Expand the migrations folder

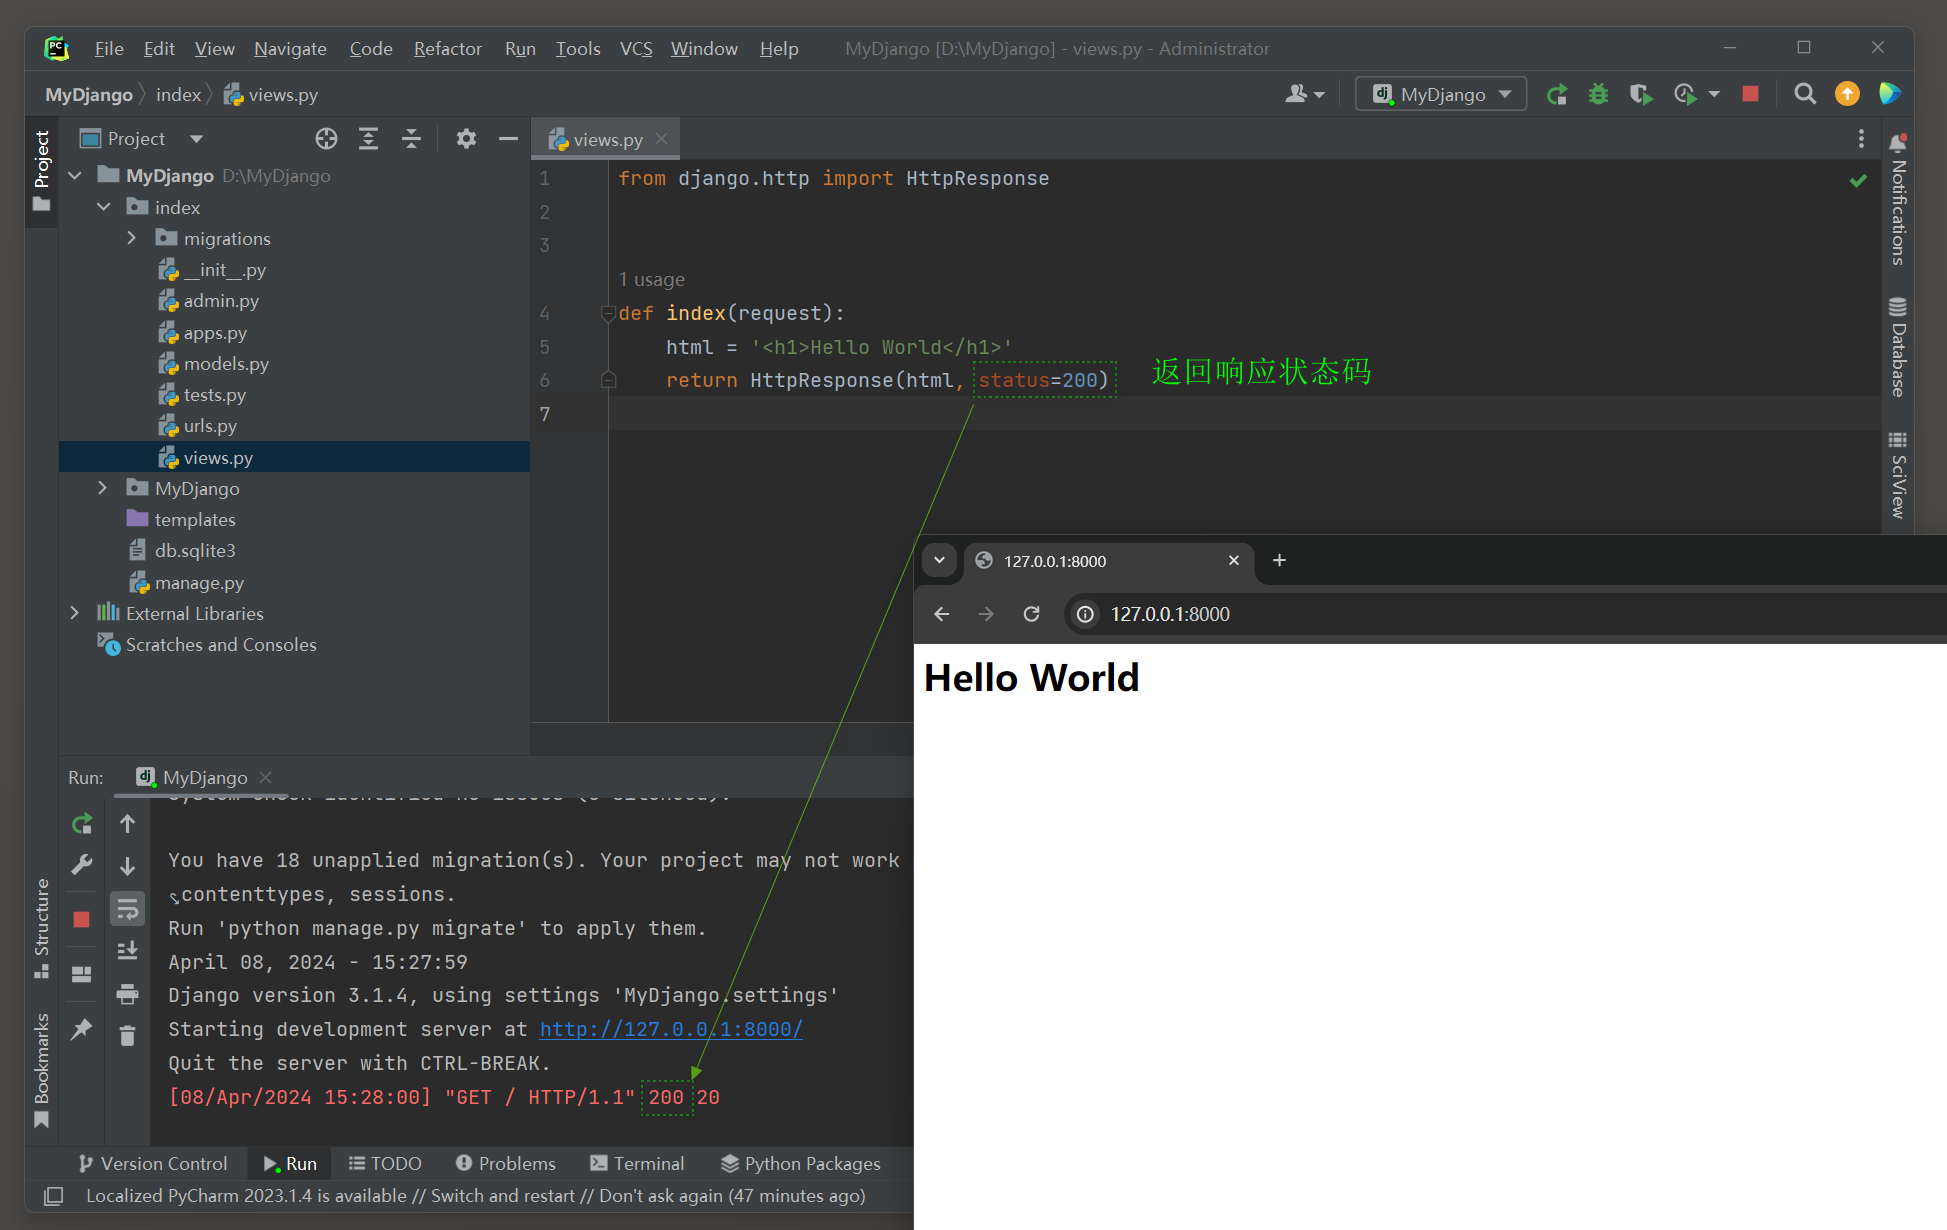coord(132,238)
